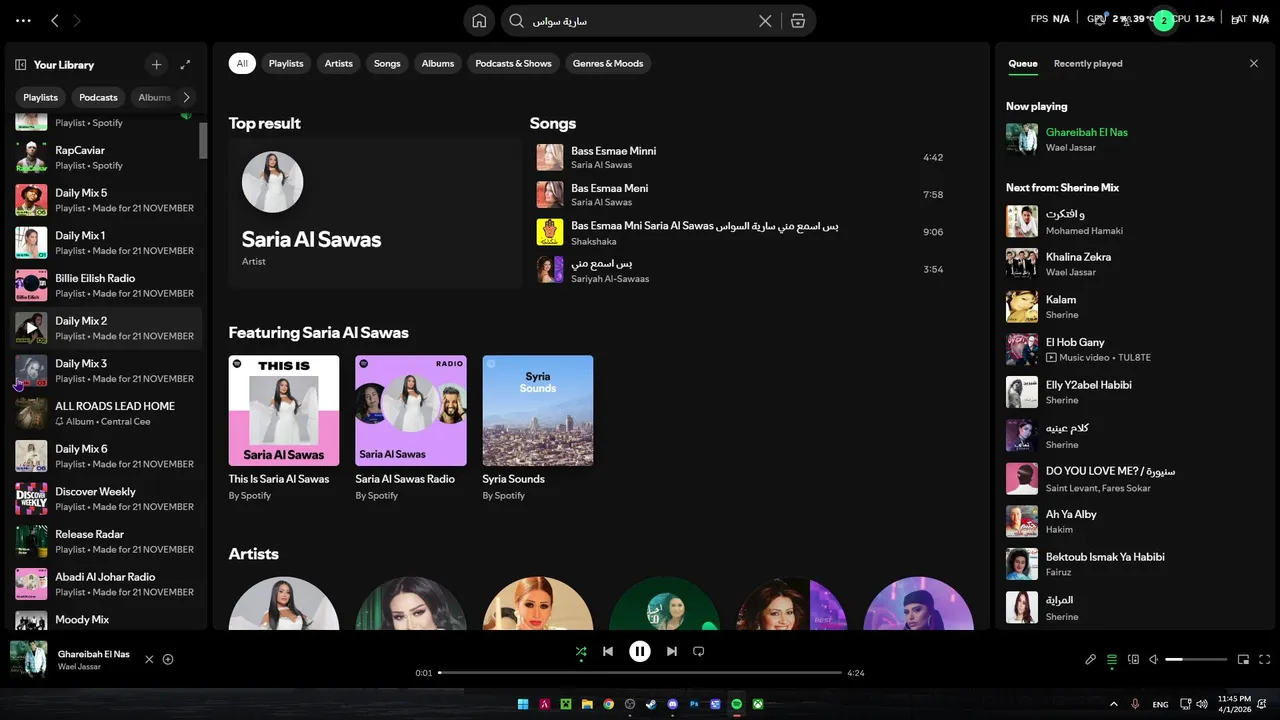The width and height of the screenshot is (1280, 720).
Task: Add Ghareibah El Nas to Liked Songs
Action: pyautogui.click(x=168, y=659)
